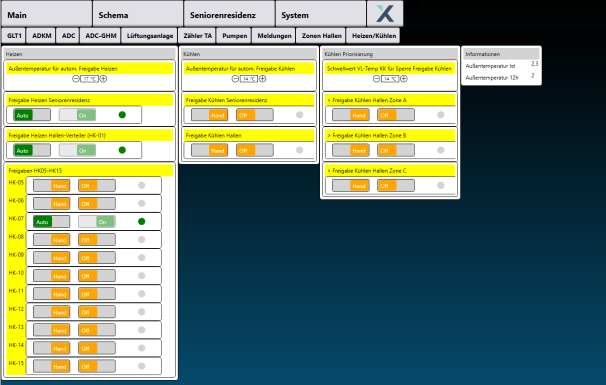Image resolution: width=606 pixels, height=385 pixels.
Task: Toggle Off switch for HK-10
Action: pos(97,276)
